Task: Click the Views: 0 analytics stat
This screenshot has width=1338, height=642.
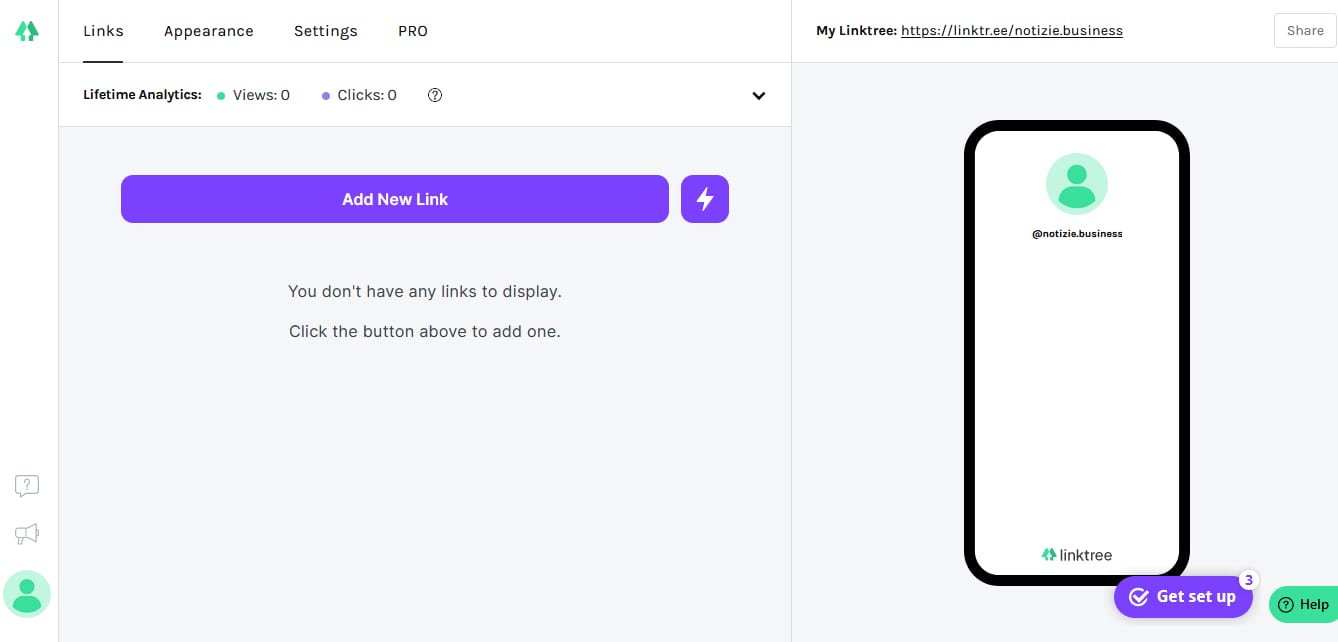Action: pos(254,95)
